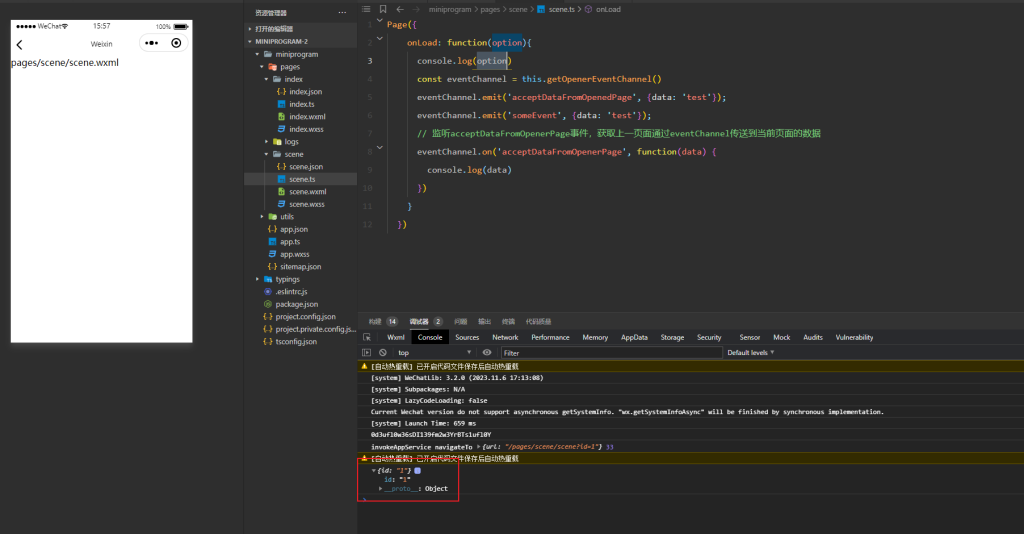Open the Default levels dropdown
1024x534 pixels.
click(751, 352)
